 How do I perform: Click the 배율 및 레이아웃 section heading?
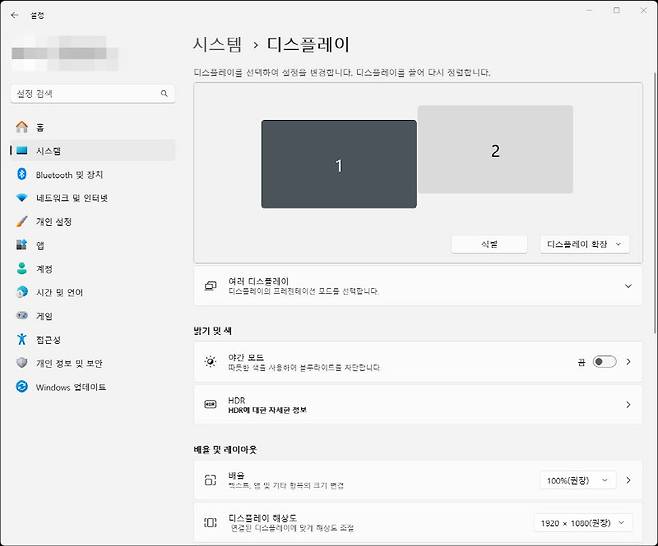point(225,449)
